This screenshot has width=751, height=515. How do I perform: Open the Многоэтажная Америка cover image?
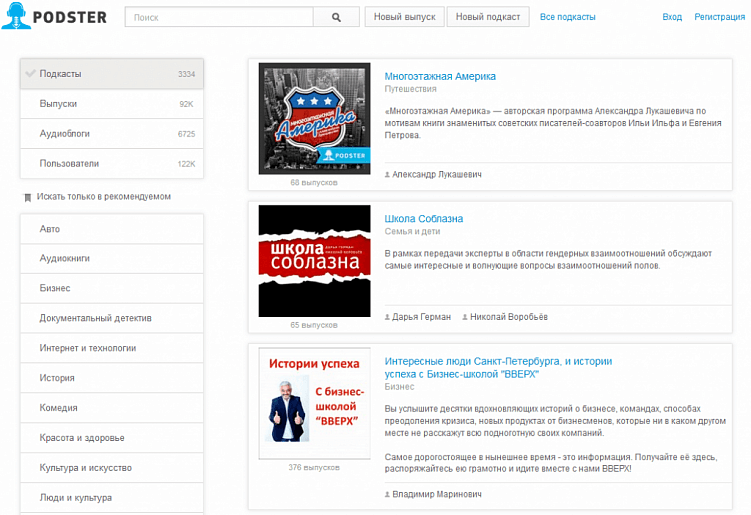(x=315, y=118)
